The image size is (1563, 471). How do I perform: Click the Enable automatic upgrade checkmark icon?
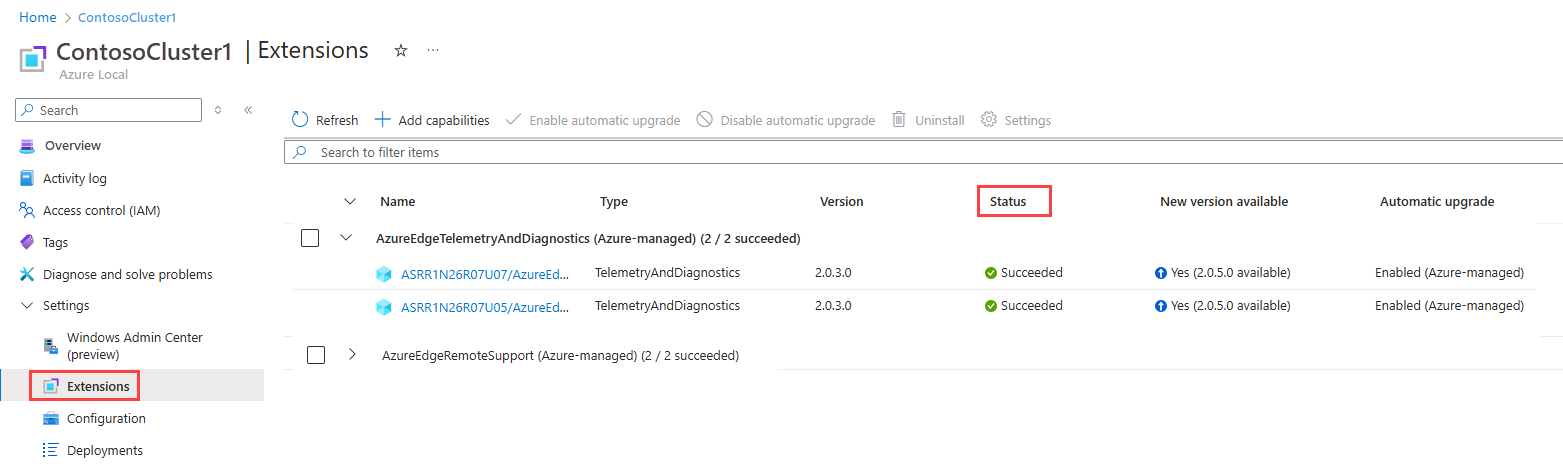(x=513, y=120)
